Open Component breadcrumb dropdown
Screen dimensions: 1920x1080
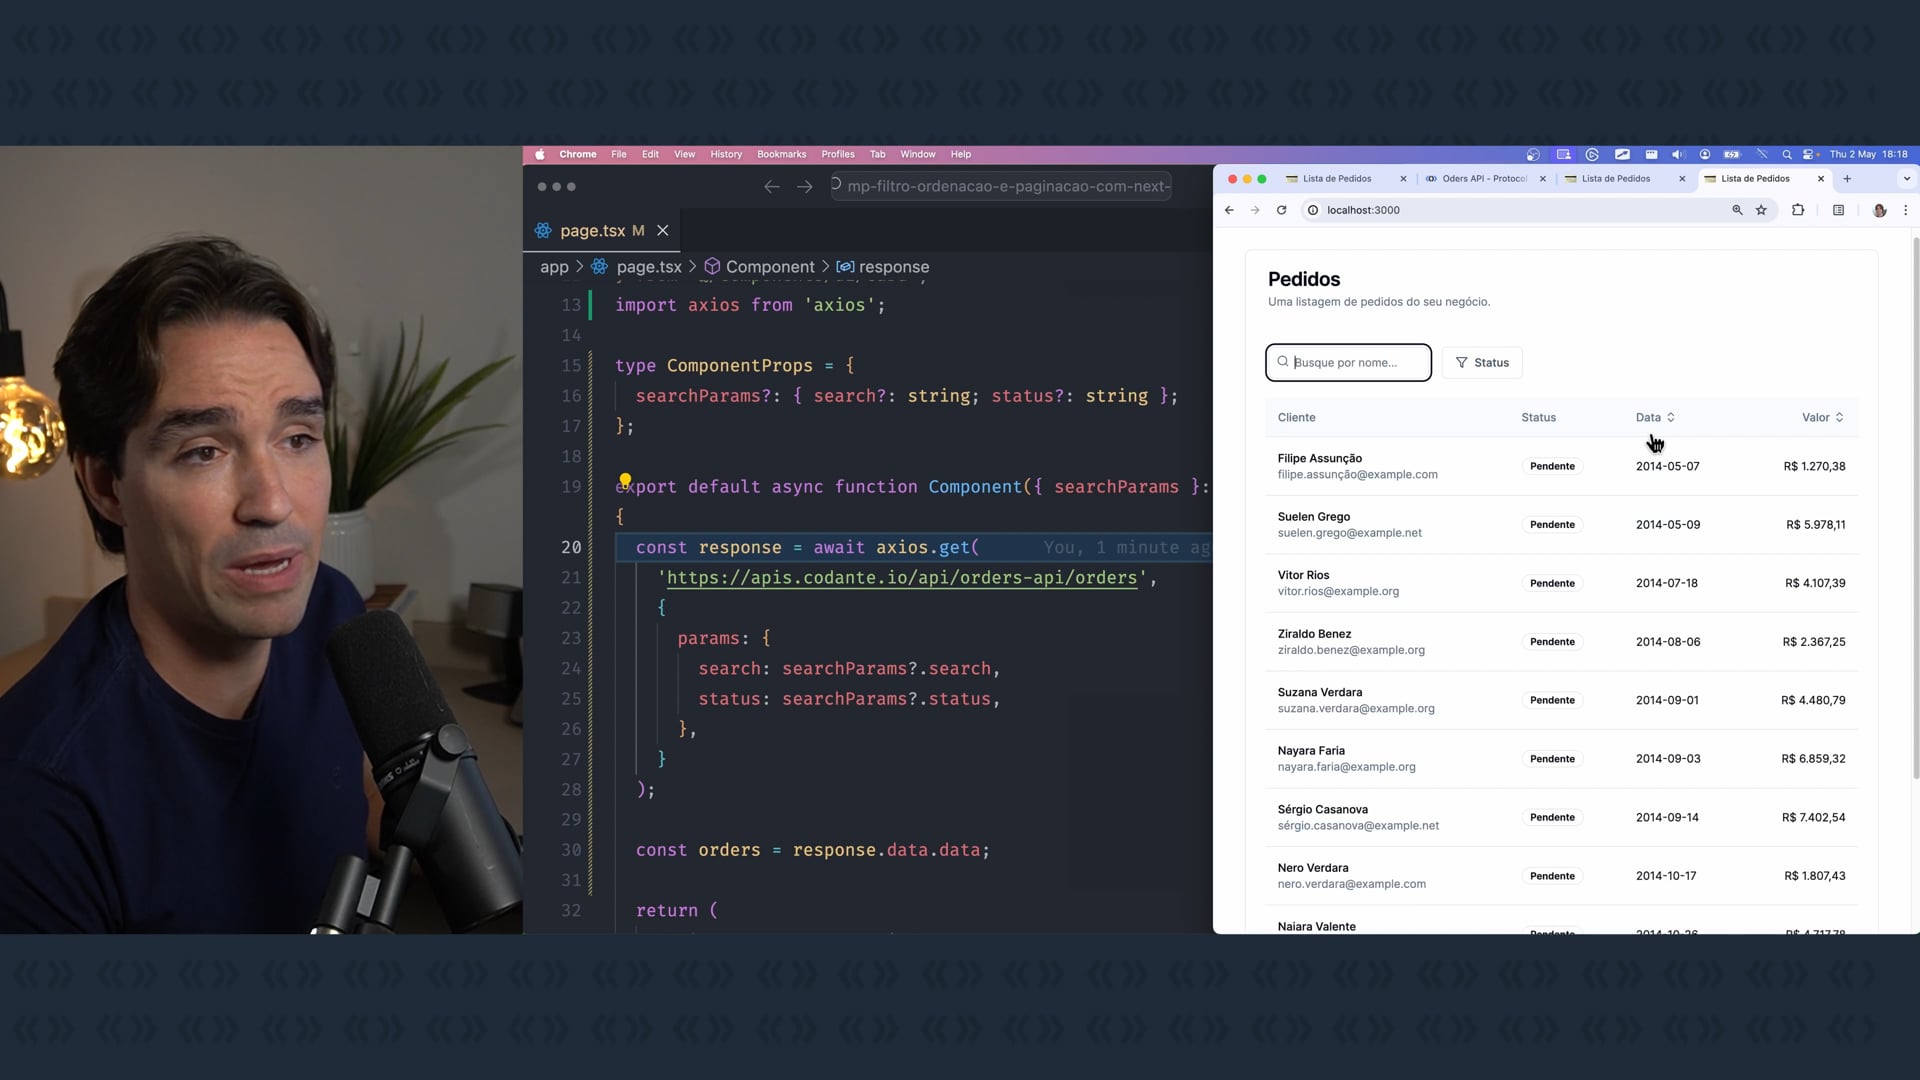coord(769,267)
